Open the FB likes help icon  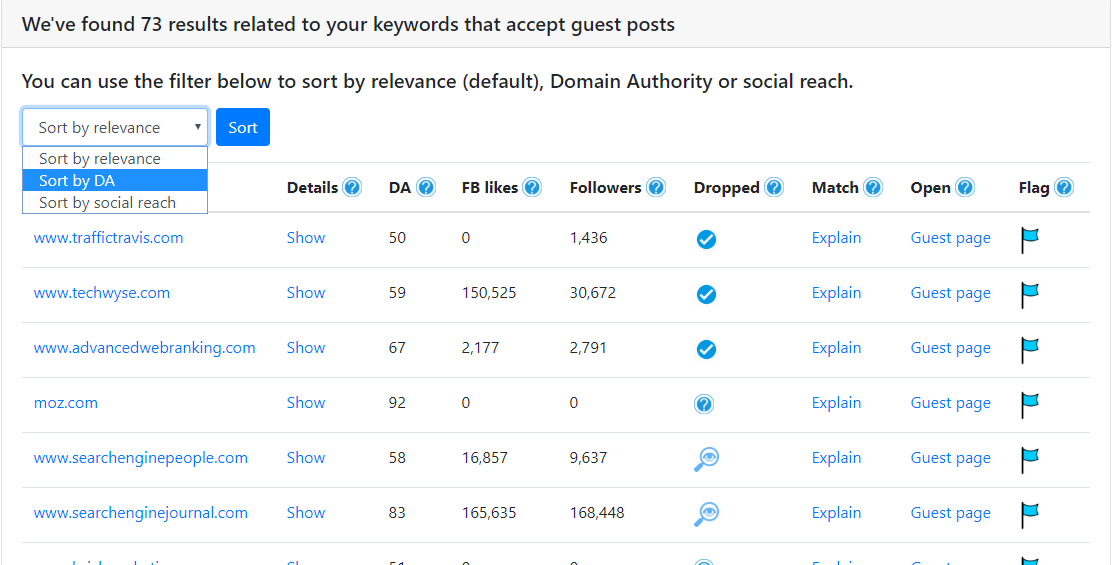pyautogui.click(x=532, y=188)
